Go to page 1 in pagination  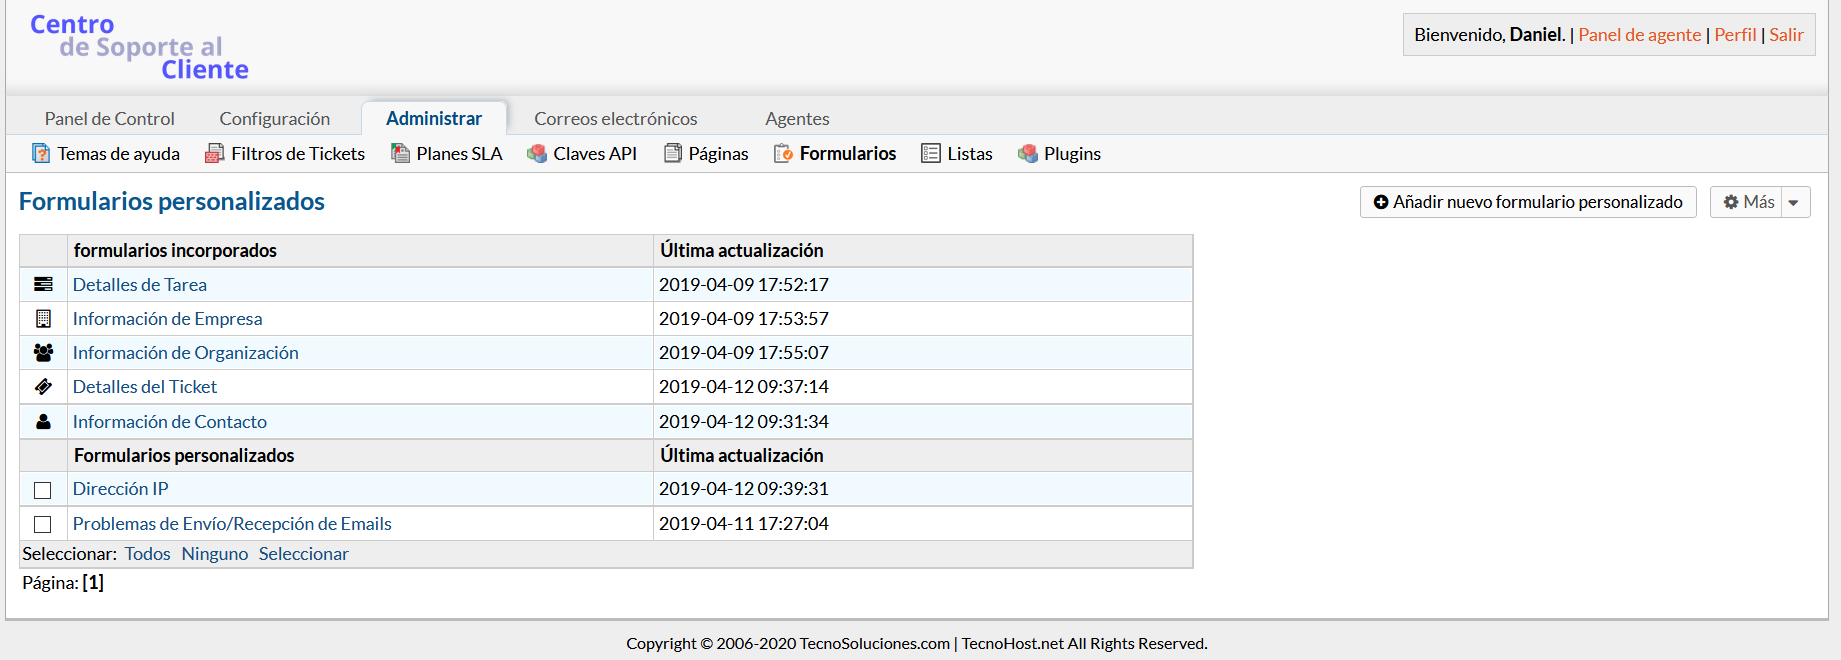pyautogui.click(x=93, y=583)
